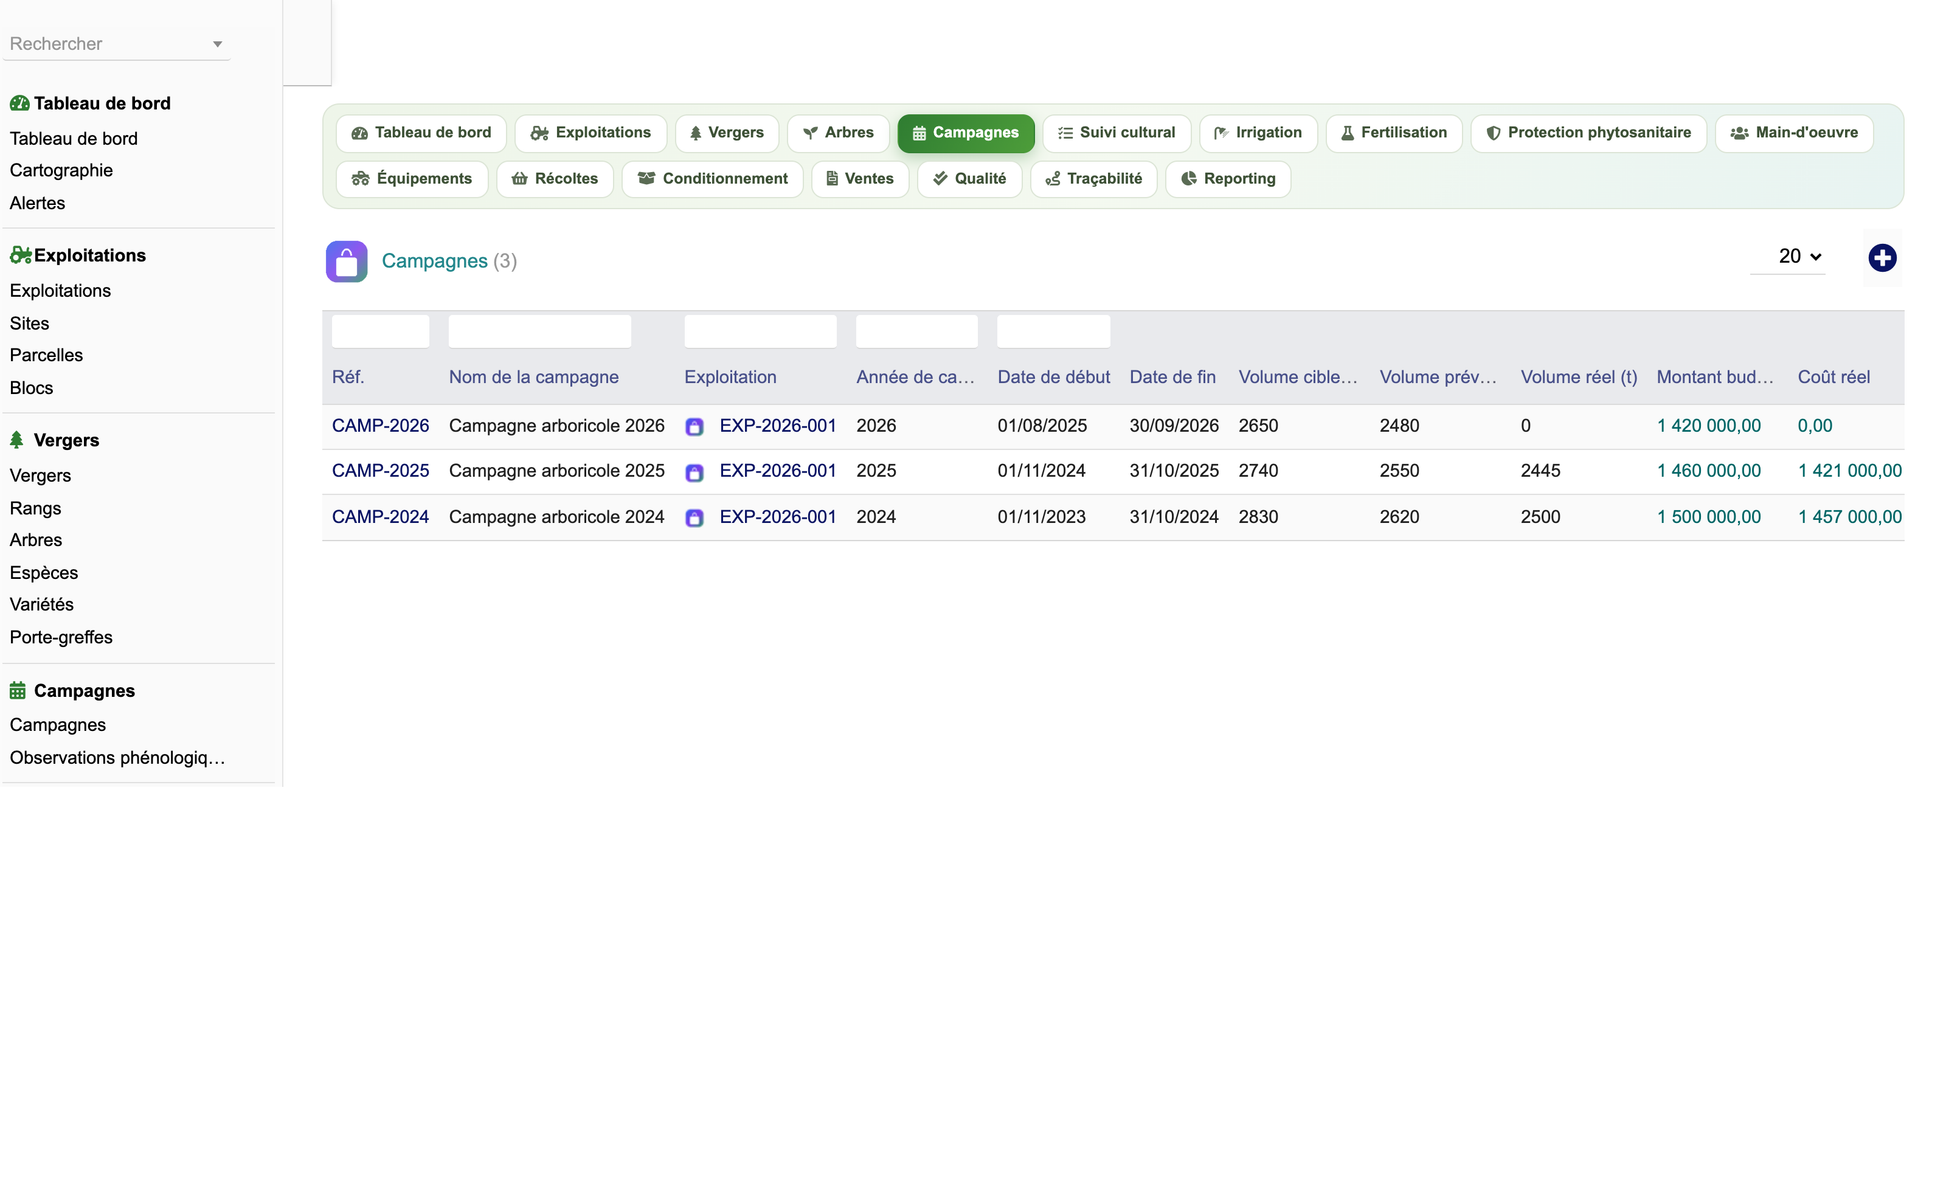1946x1204 pixels.
Task: Open the Suivi cultural tab
Action: coord(1116,133)
